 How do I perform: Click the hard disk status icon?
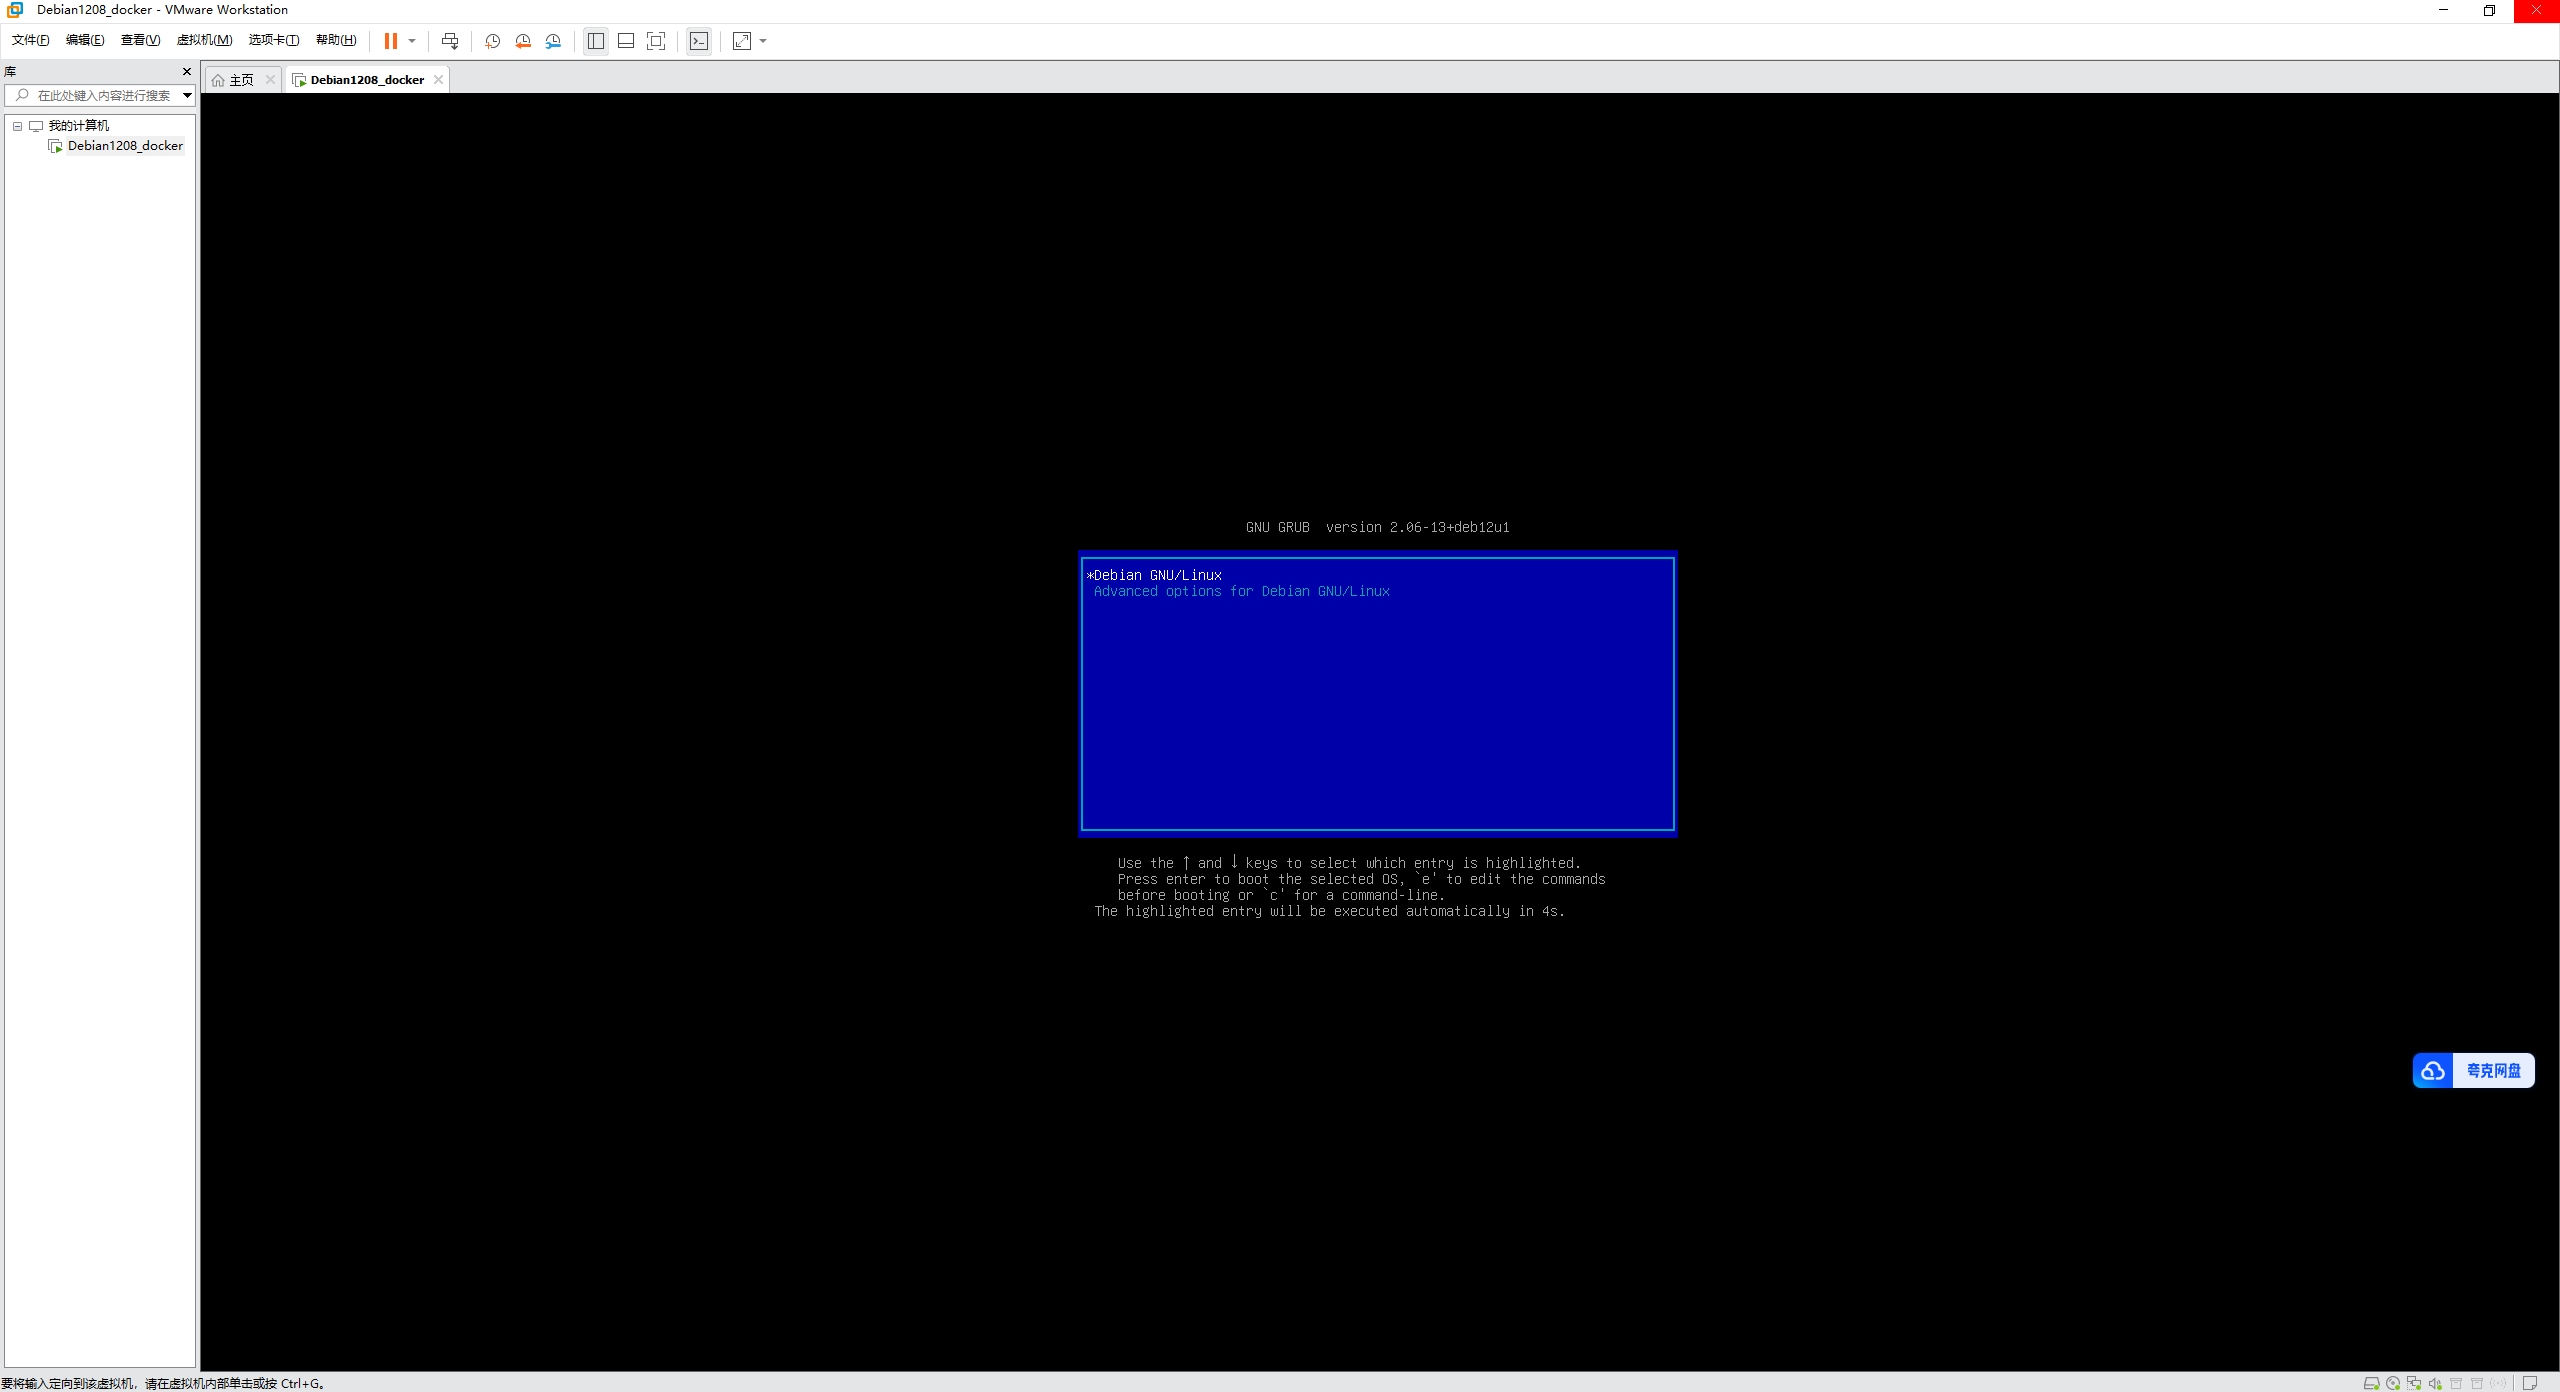tap(2371, 1383)
